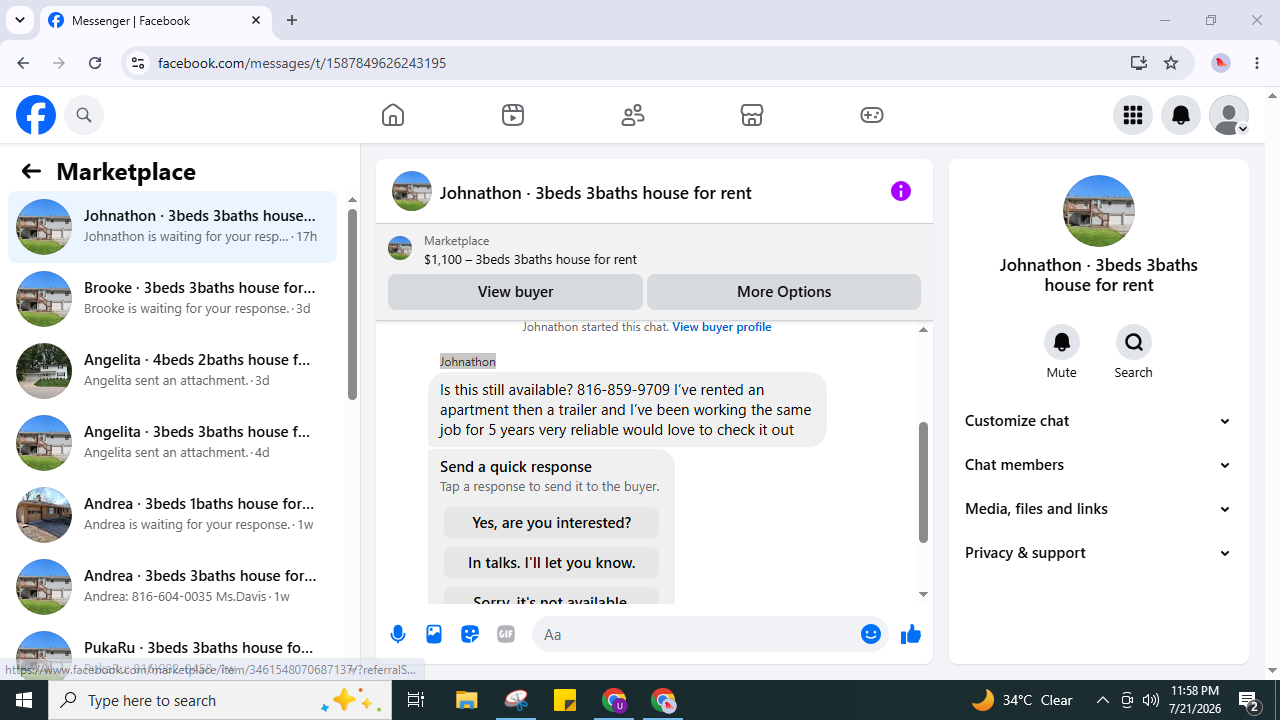
Task: Click the conversation list scrollbar
Action: coord(352,304)
